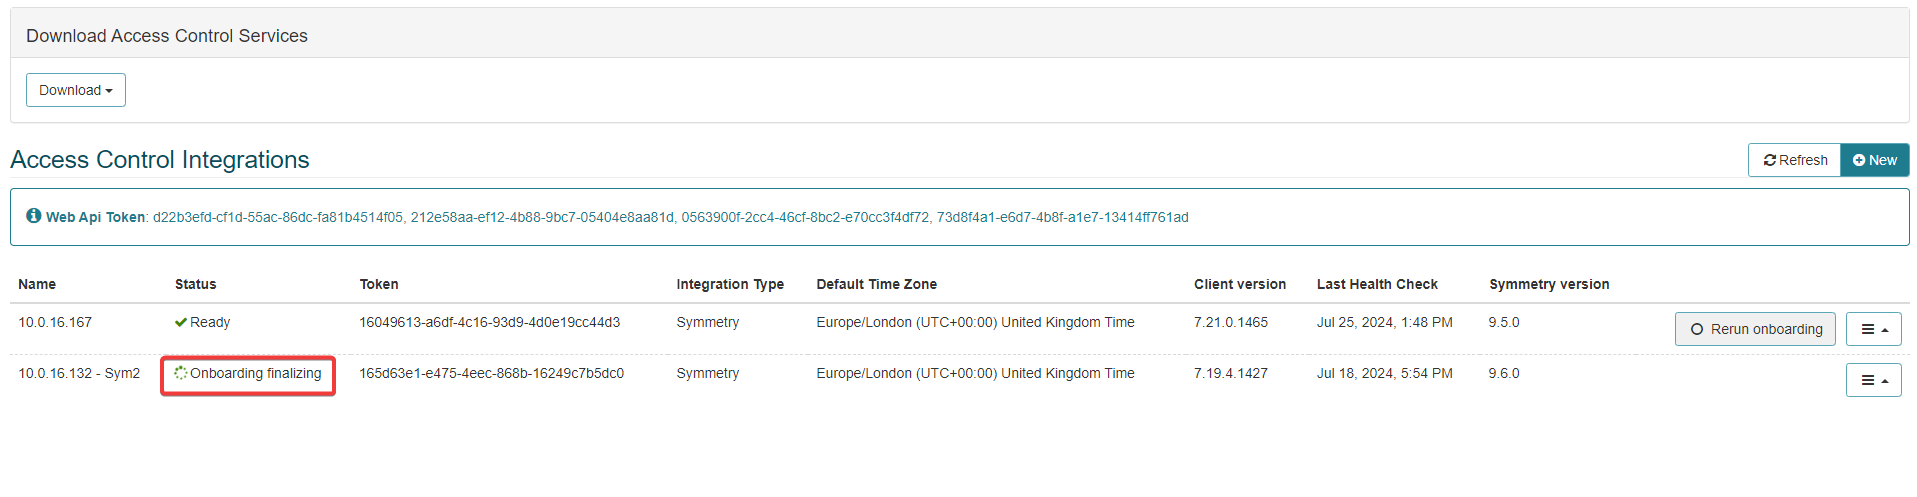Viewport: 1917px width, 497px height.
Task: Click the Last Health Check column header
Action: coord(1377,284)
